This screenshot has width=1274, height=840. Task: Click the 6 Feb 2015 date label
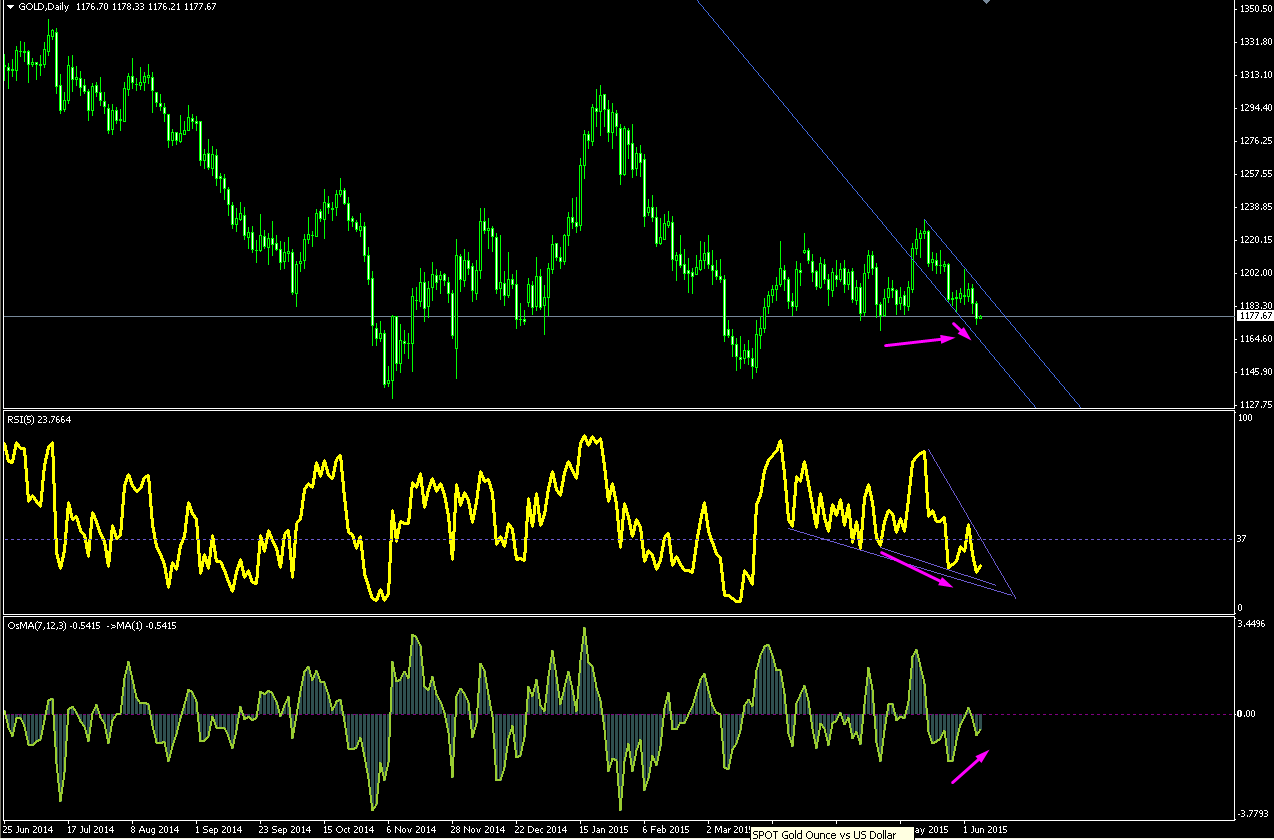click(667, 830)
